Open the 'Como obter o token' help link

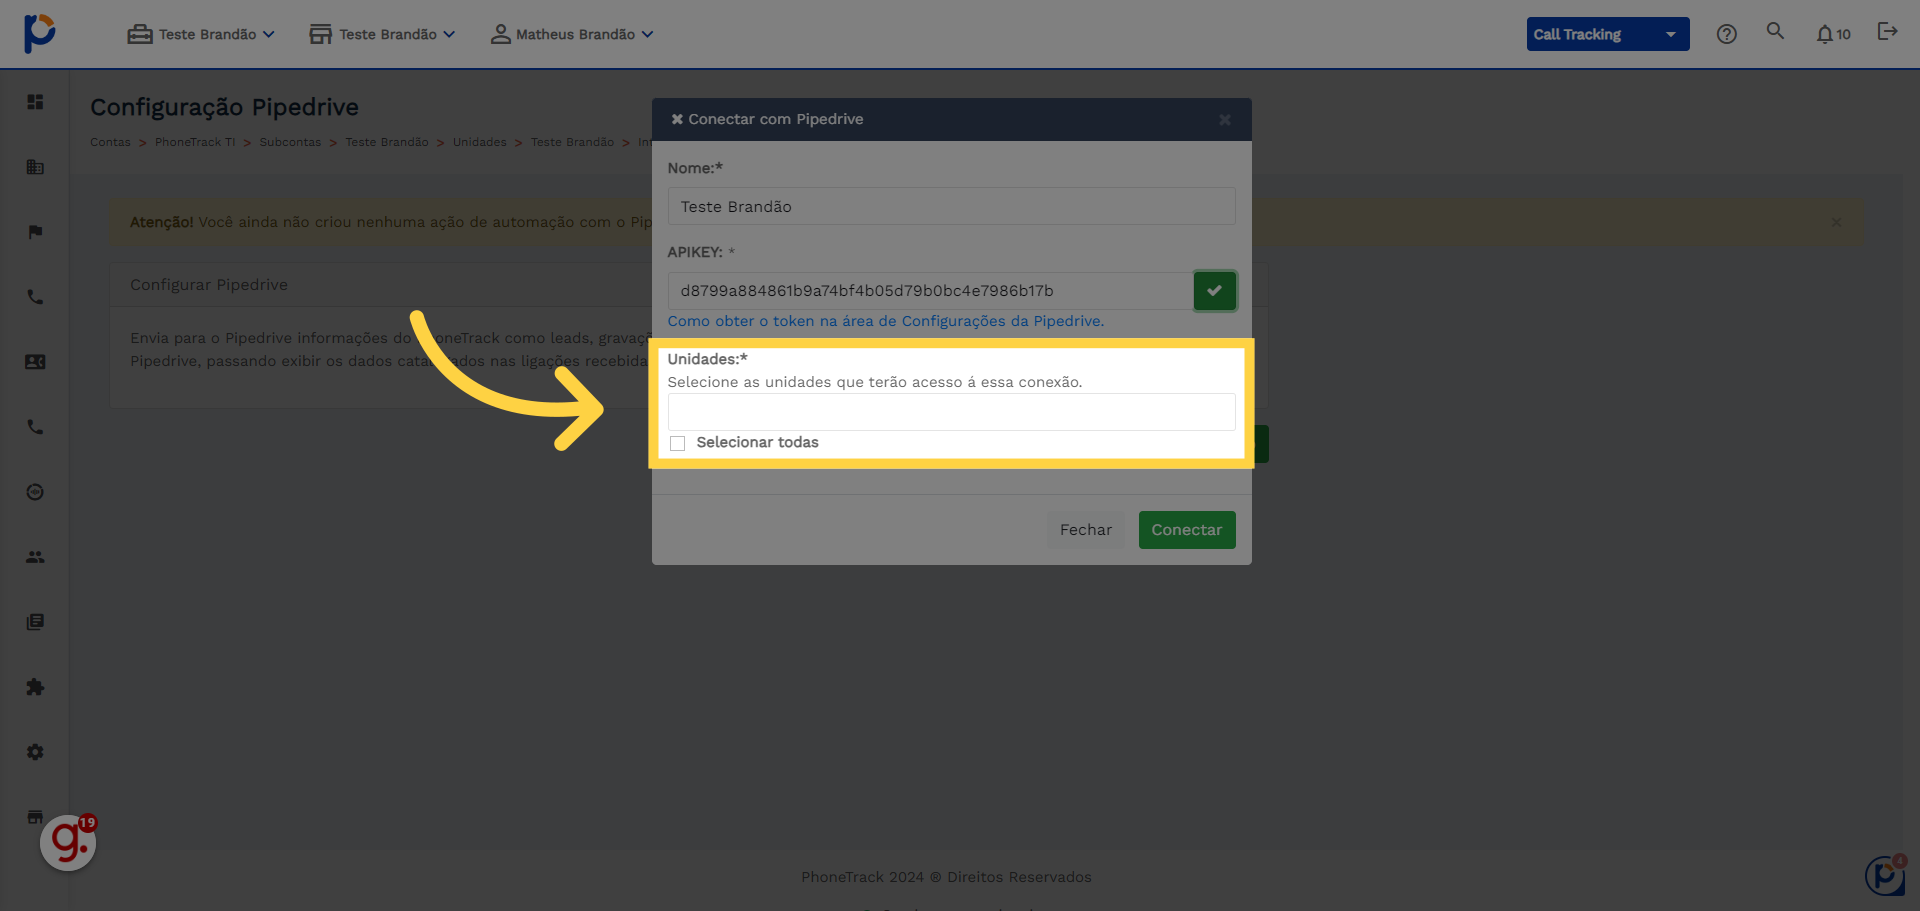[886, 321]
